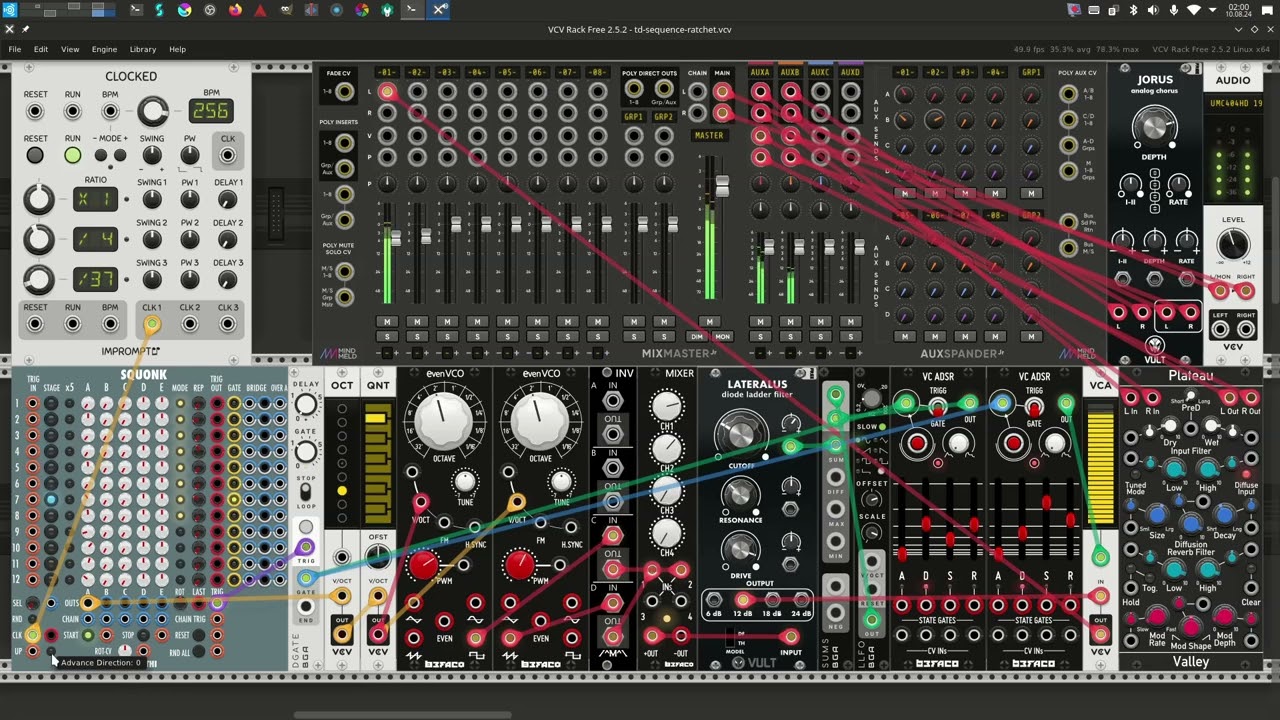Screen dimensions: 1280x720
Task: Click the MODE plus button on Clocked
Action: [120, 156]
